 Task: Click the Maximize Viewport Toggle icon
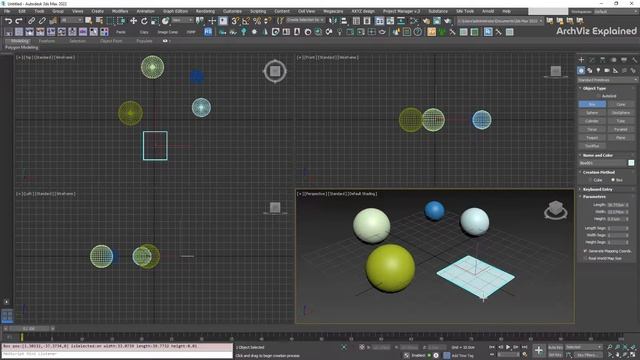[x=634, y=355]
